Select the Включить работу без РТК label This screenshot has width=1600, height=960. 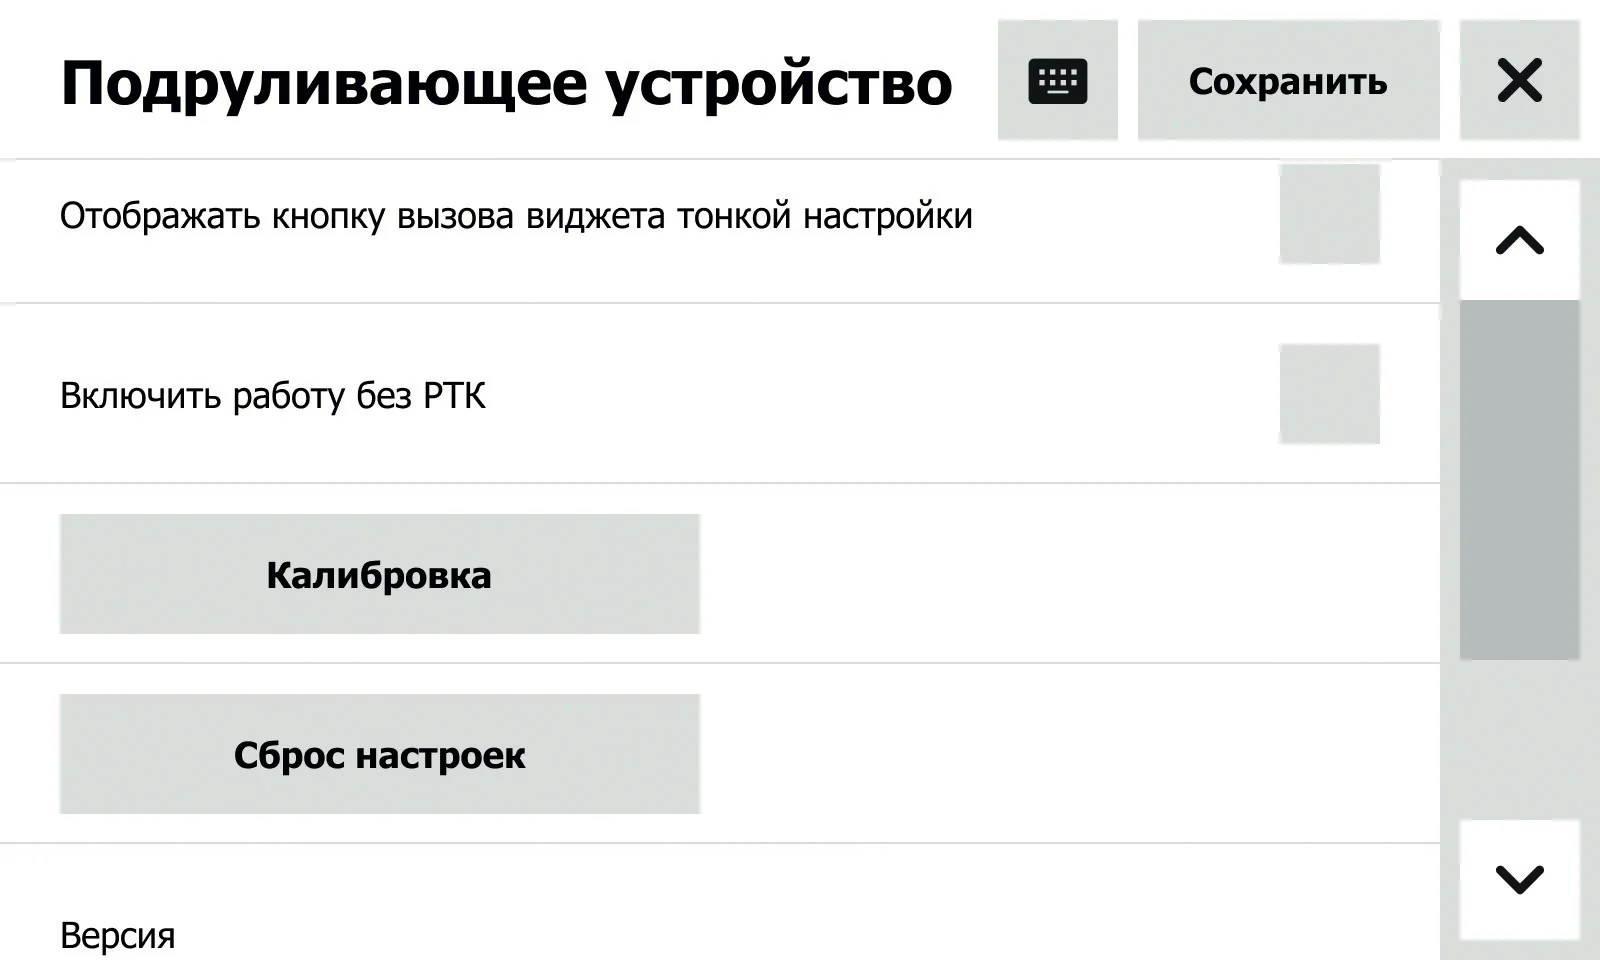pyautogui.click(x=273, y=396)
